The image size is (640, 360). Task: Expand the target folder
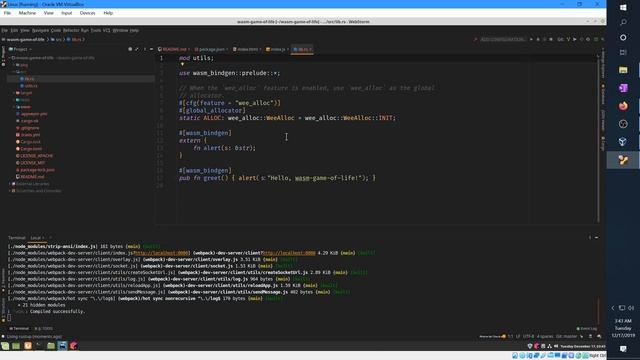[x=14, y=93]
